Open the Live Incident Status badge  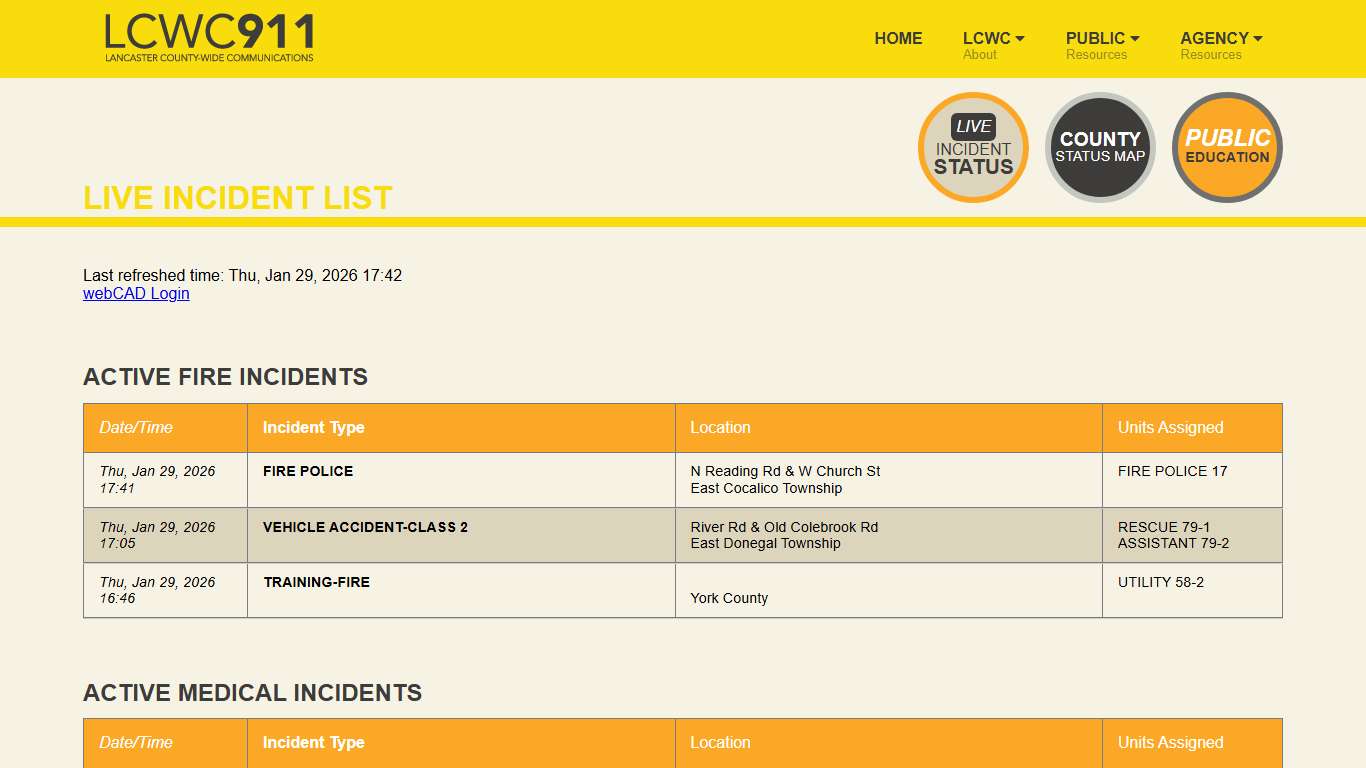pyautogui.click(x=972, y=147)
